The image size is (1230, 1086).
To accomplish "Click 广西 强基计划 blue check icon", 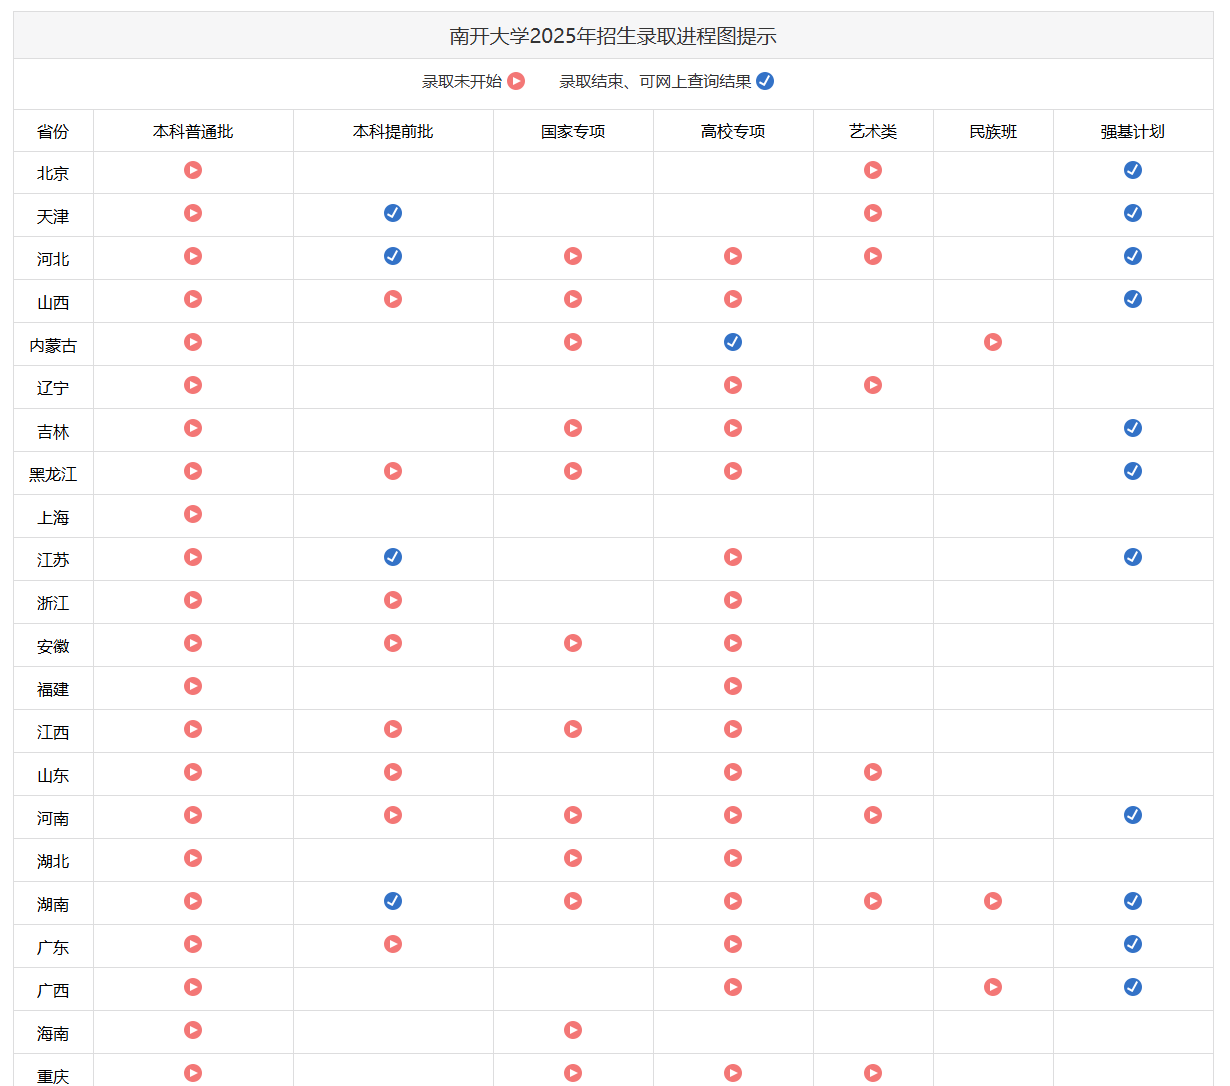I will tap(1133, 987).
